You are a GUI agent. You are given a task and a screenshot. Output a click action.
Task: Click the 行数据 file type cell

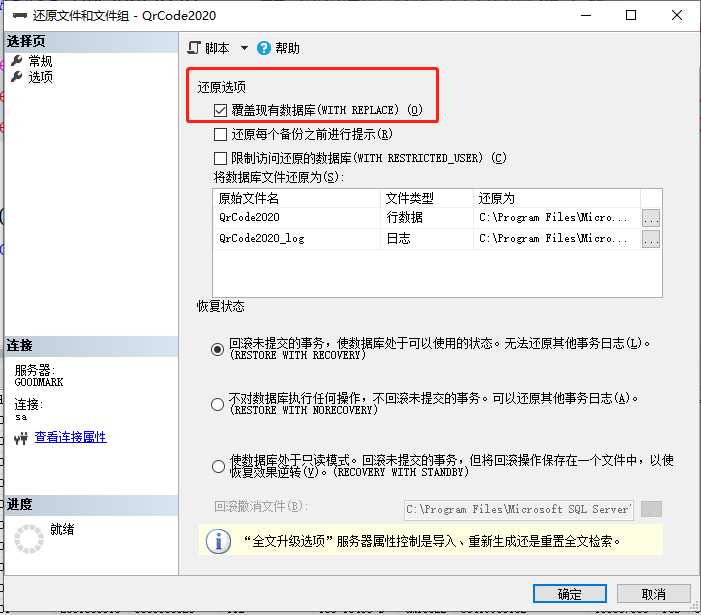pyautogui.click(x=427, y=218)
